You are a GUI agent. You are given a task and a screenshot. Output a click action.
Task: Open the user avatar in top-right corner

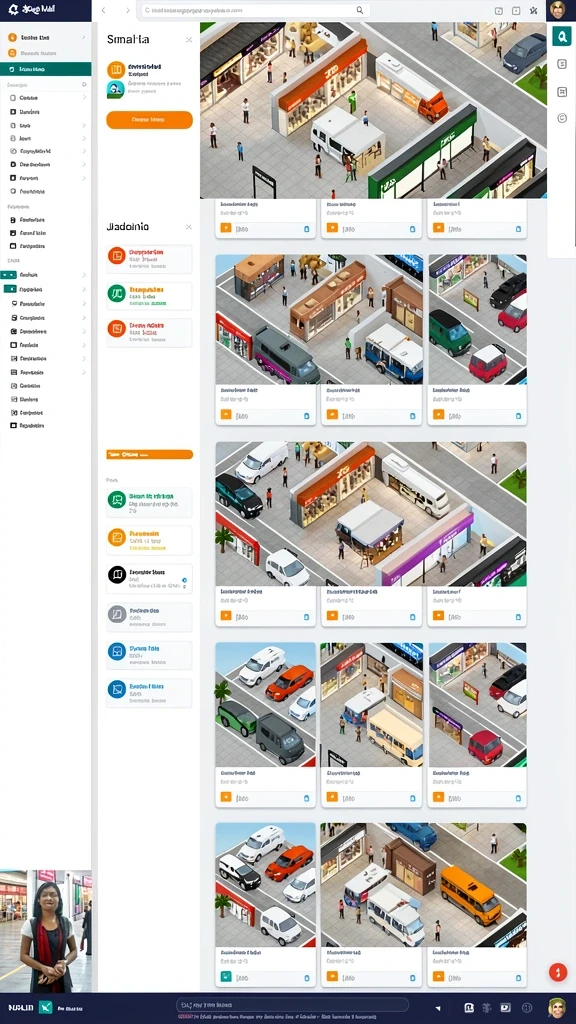pos(557,10)
